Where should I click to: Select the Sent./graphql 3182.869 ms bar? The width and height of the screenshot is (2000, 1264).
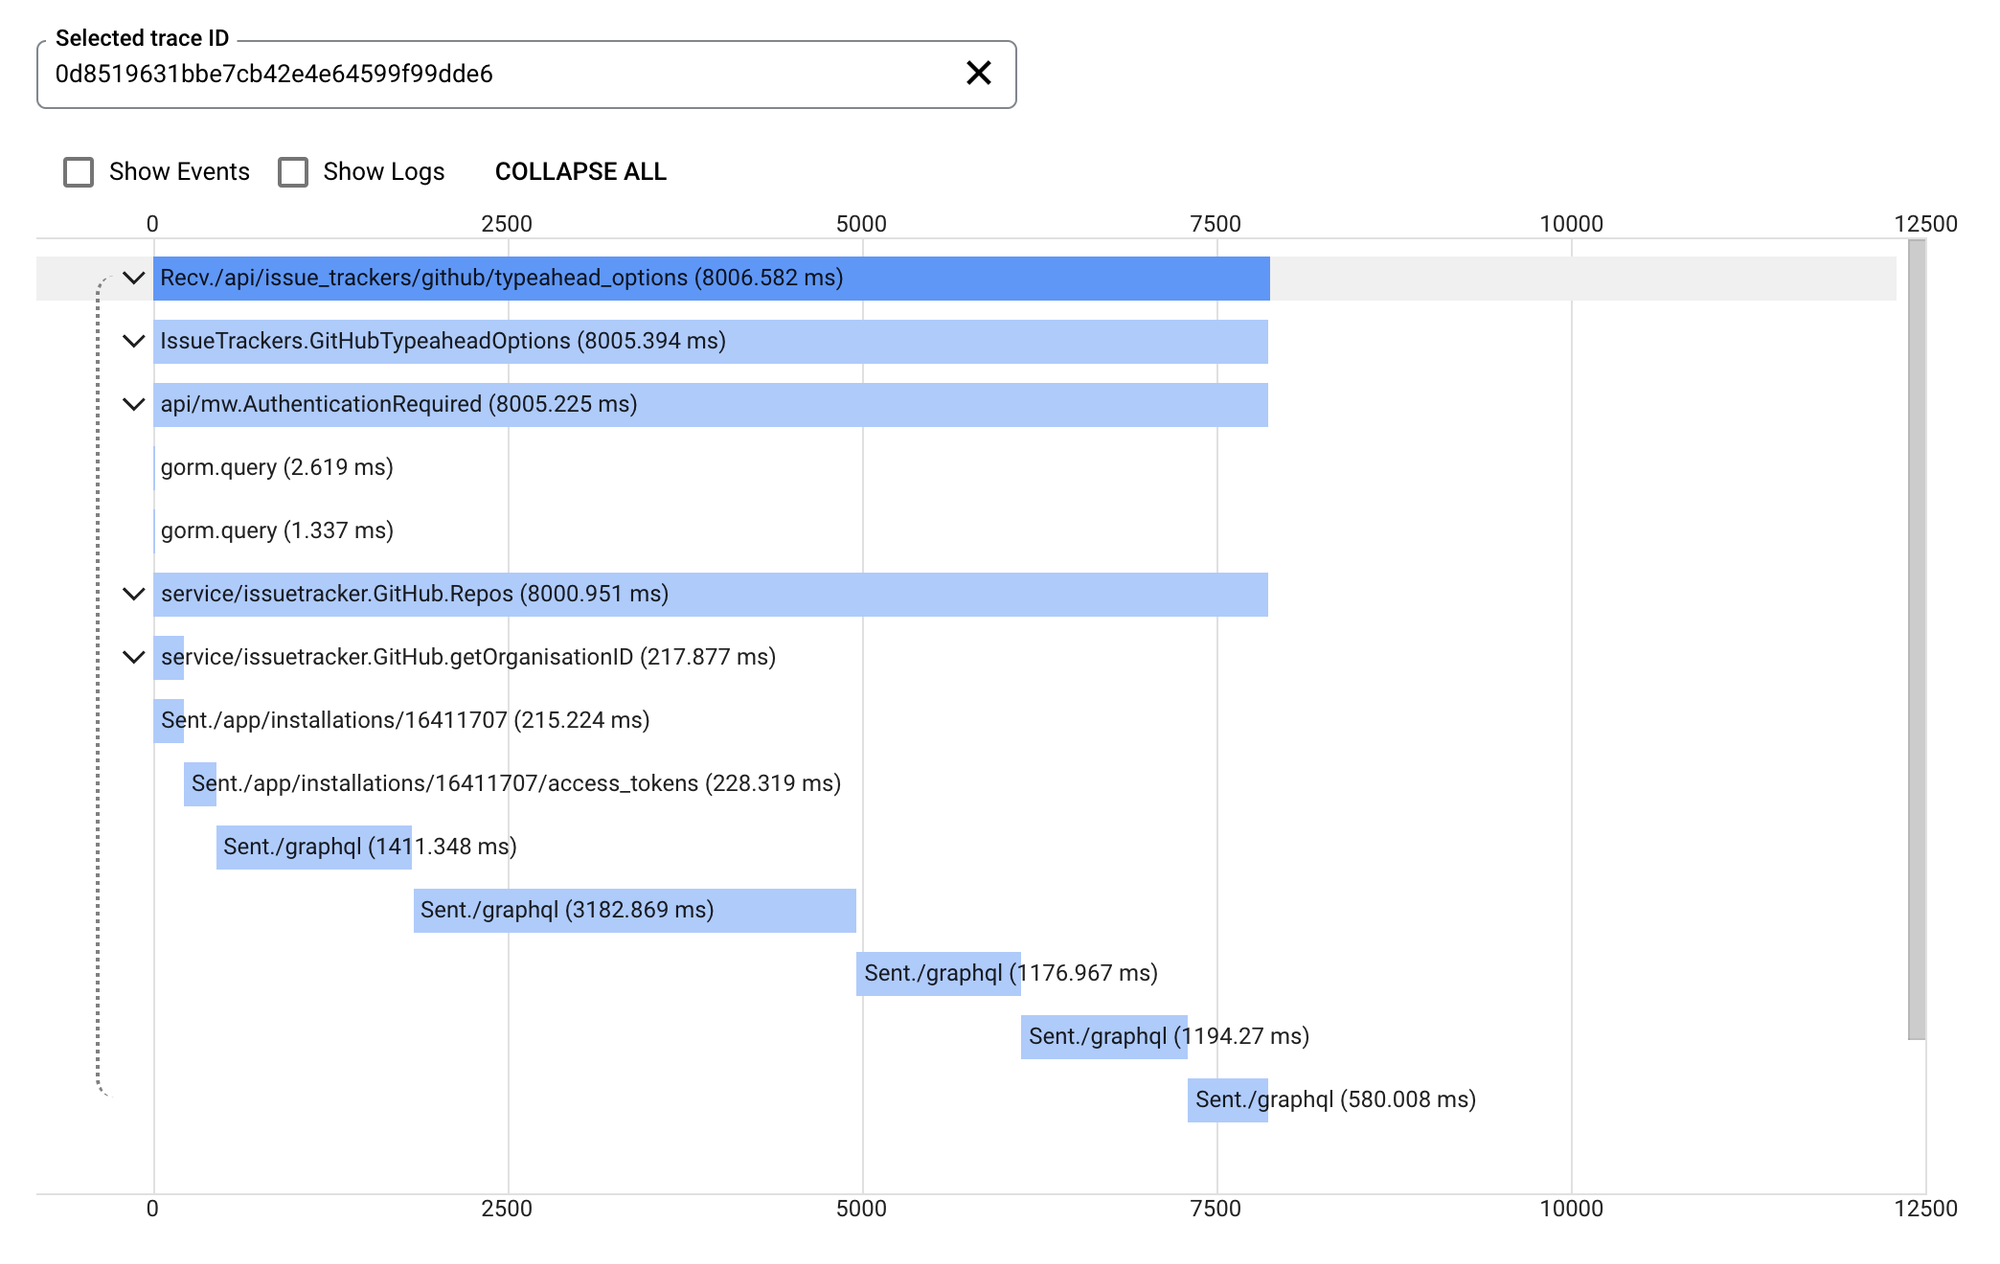point(634,910)
